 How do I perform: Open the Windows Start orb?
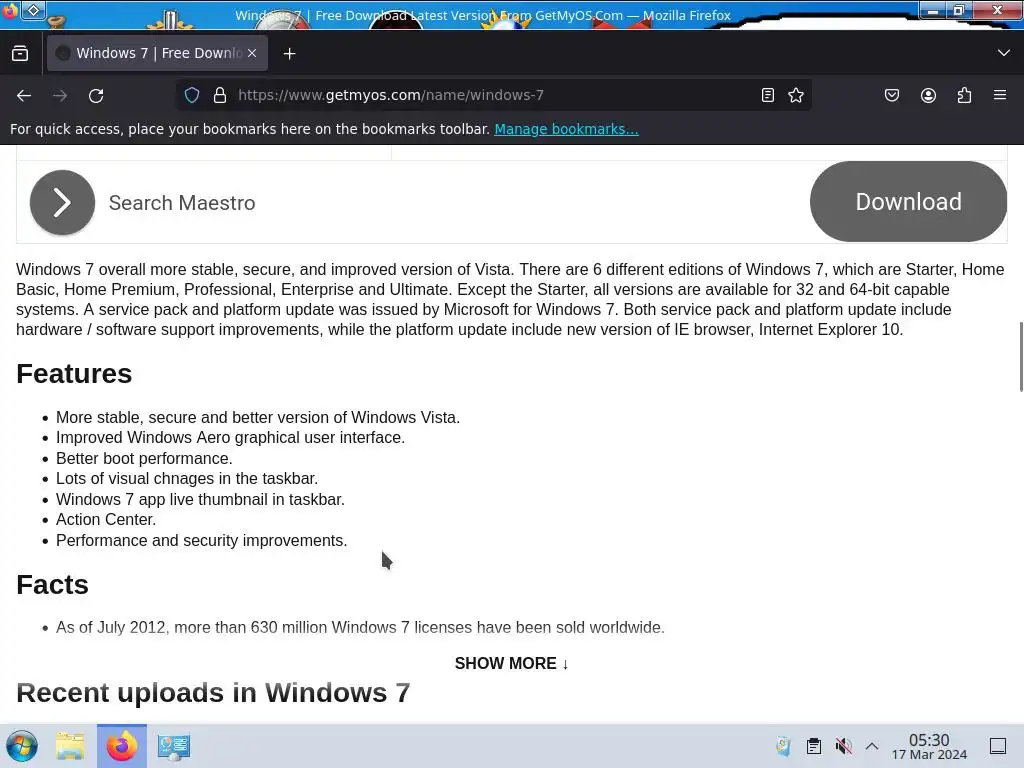pyautogui.click(x=22, y=746)
